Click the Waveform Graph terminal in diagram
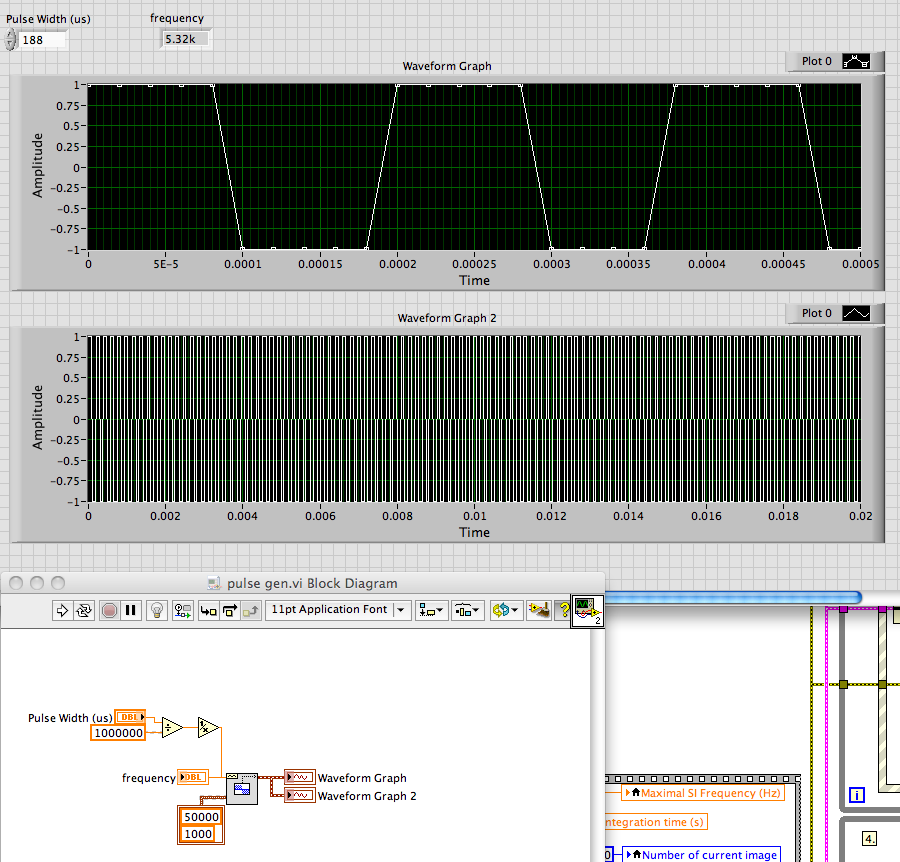 tap(300, 777)
